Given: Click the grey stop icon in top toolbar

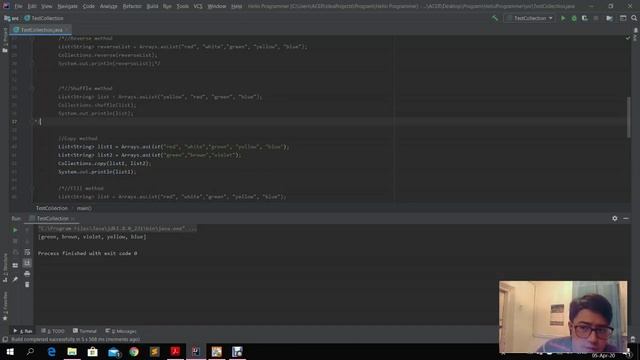Looking at the screenshot, I should 596,18.
